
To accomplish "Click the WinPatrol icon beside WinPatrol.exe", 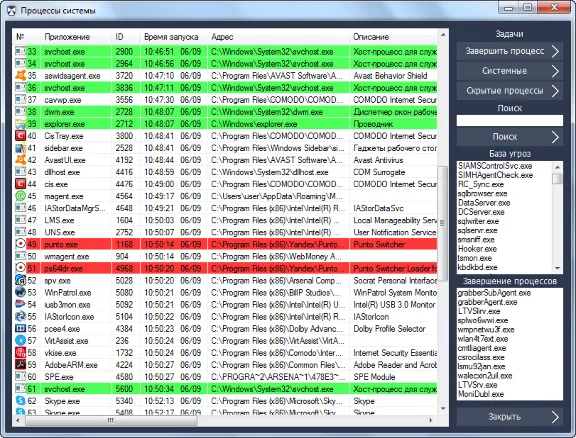I will click(20, 292).
